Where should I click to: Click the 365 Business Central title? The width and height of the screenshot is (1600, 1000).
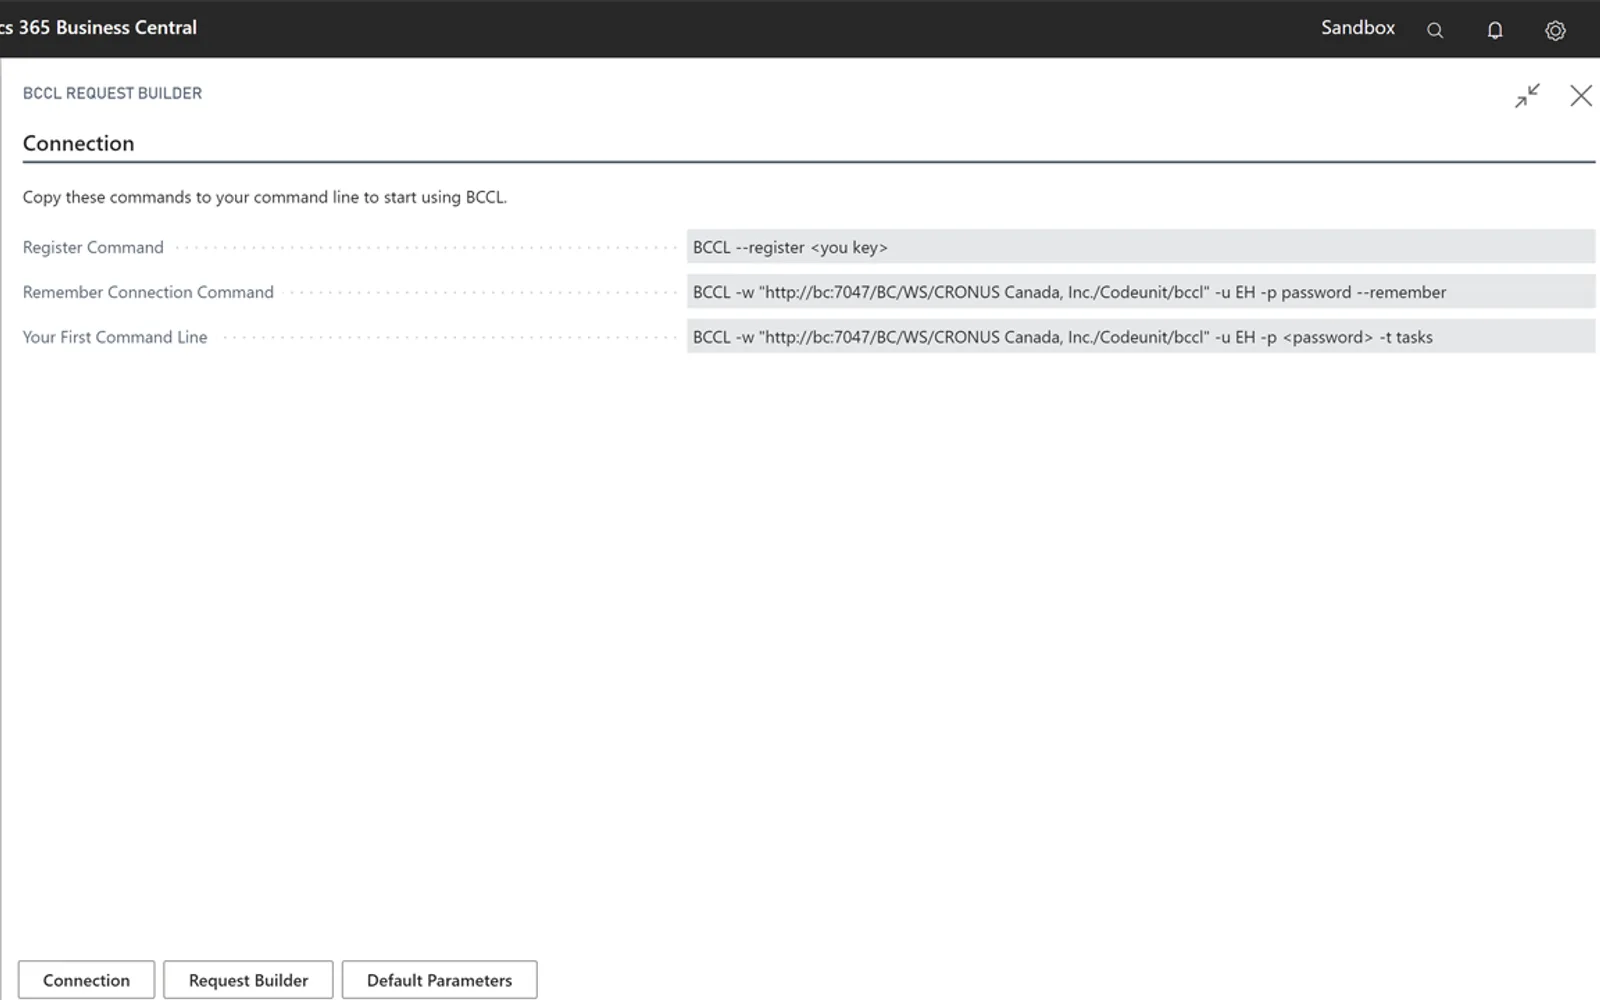pos(98,28)
